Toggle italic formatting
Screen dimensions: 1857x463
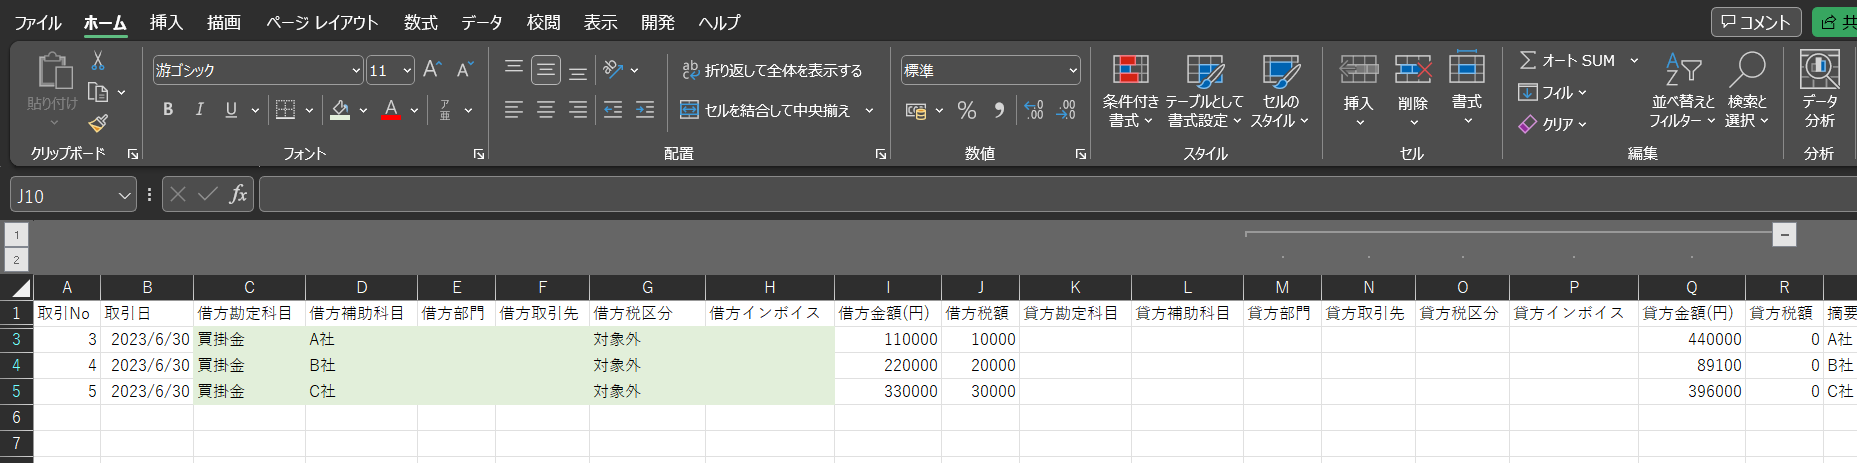[x=199, y=110]
